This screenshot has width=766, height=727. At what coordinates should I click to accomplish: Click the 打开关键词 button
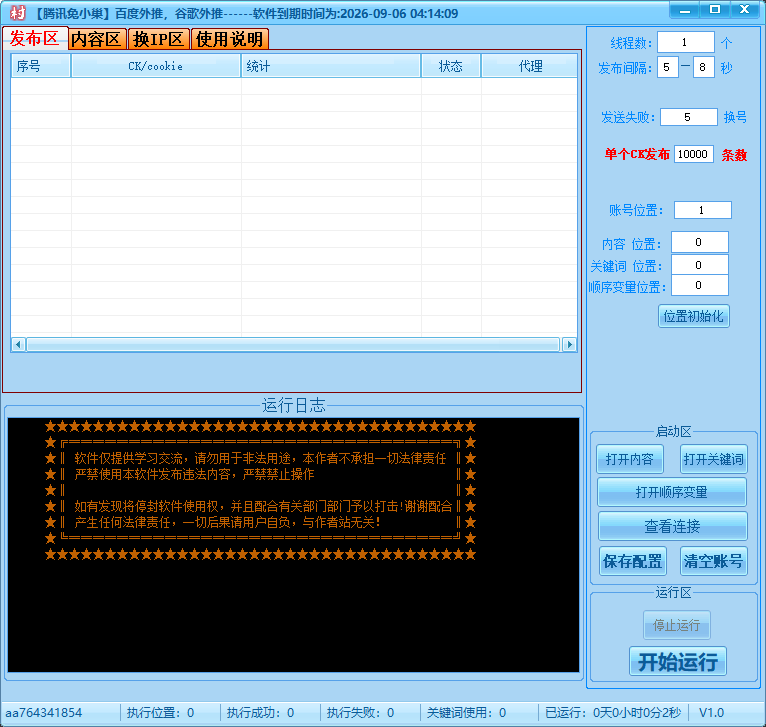(x=714, y=459)
